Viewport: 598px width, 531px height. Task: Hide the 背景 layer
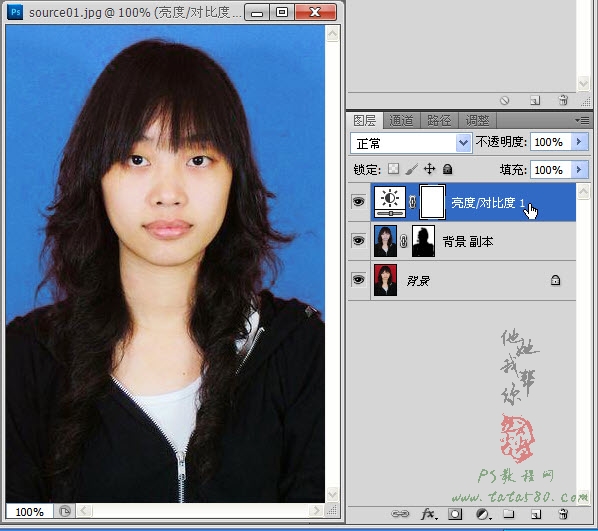coord(358,280)
